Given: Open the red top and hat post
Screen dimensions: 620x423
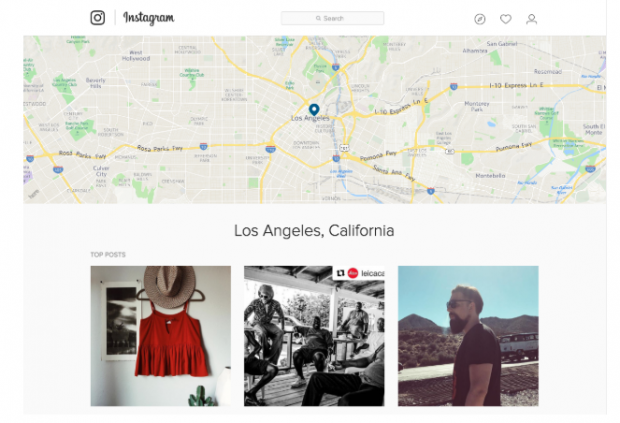Looking at the screenshot, I should coord(161,336).
